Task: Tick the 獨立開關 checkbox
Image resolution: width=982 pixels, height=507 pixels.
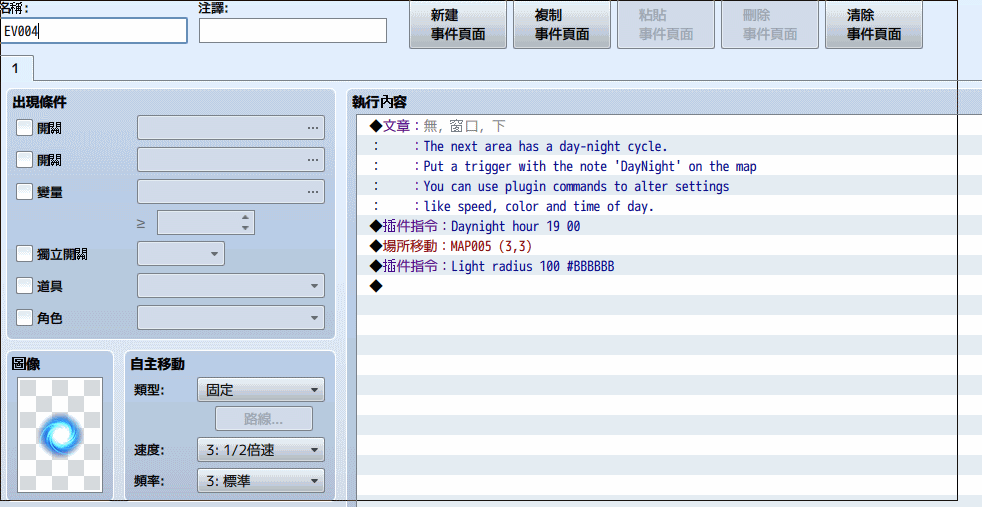Action: [x=24, y=254]
